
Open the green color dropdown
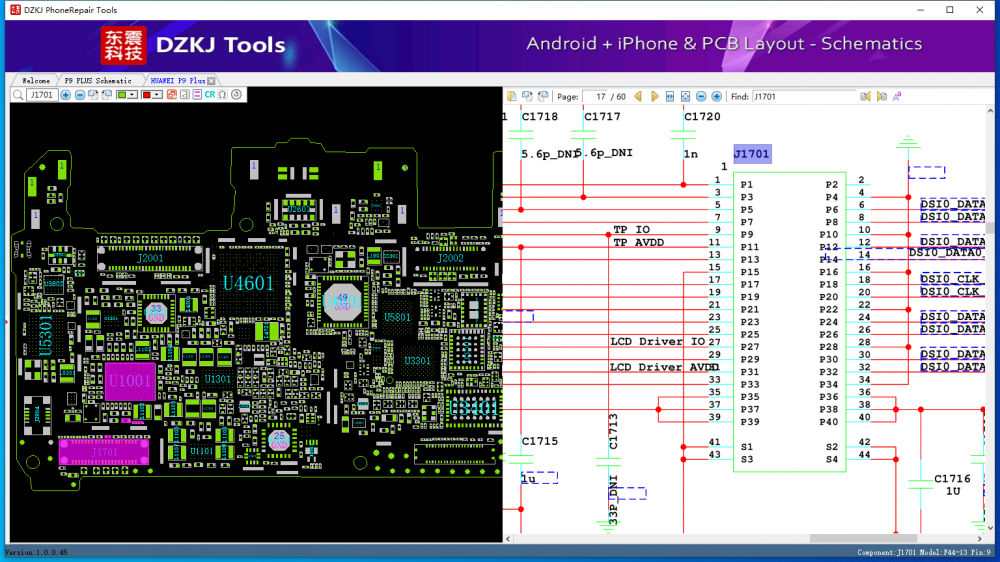click(128, 95)
